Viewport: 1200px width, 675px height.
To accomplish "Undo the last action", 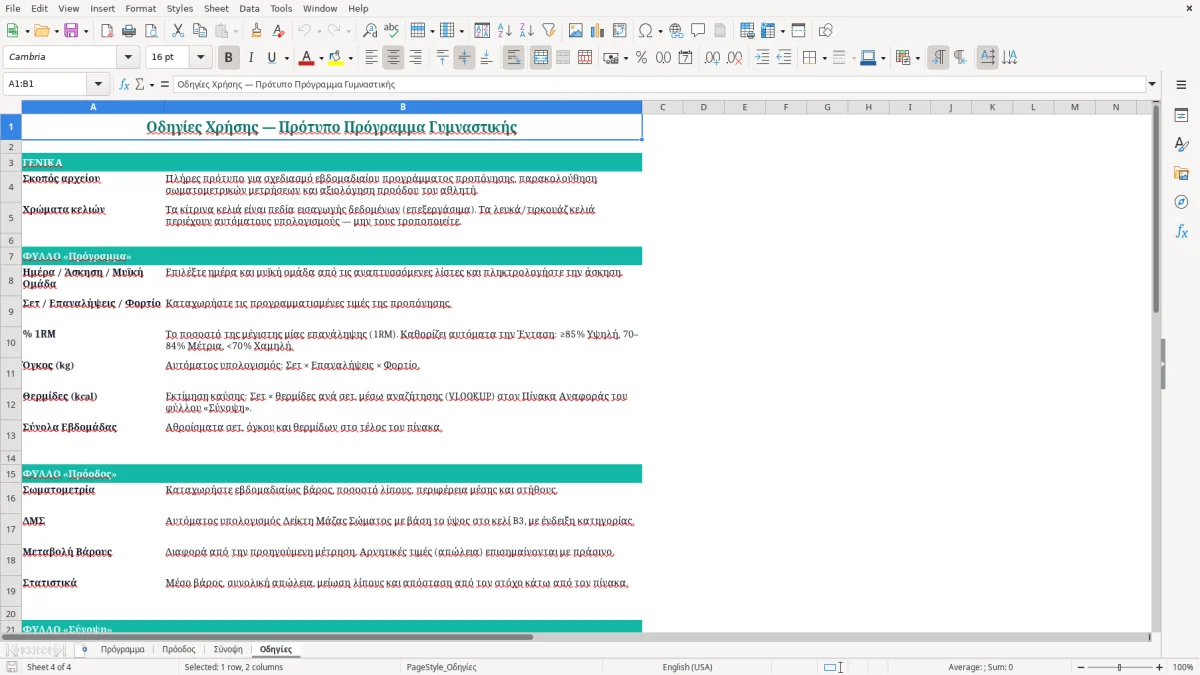I will 305,31.
